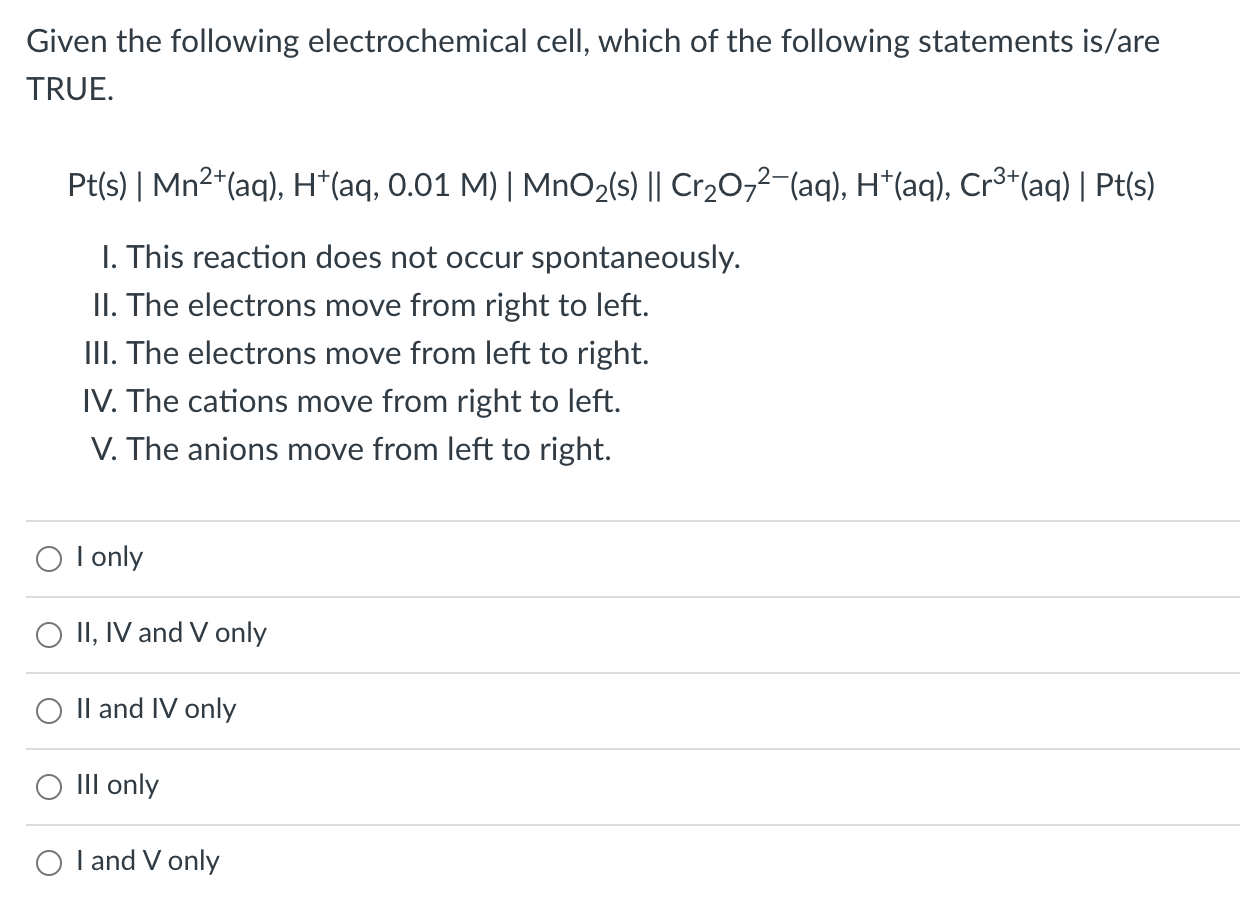Click statement V about anions moving

[351, 450]
